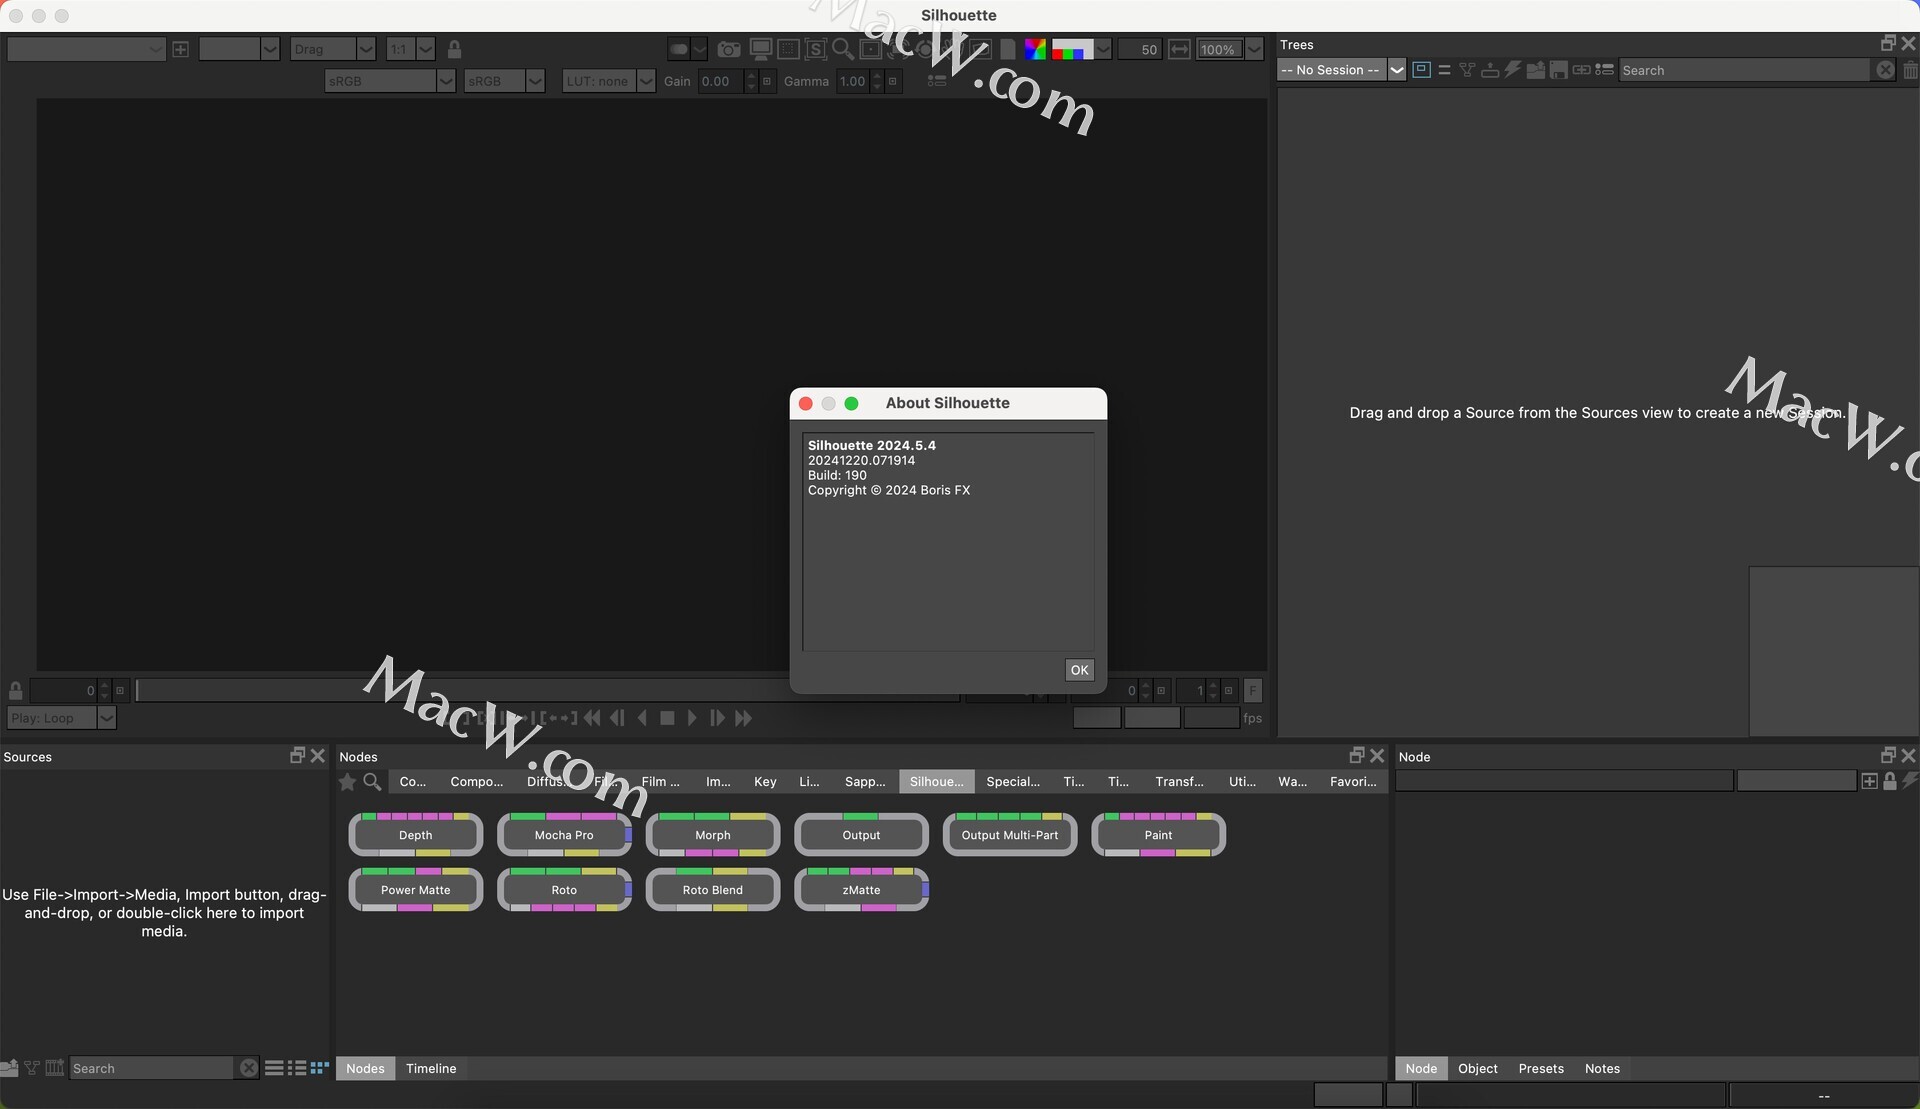Select the Silhoue... node category tab
The height and width of the screenshot is (1109, 1920).
point(936,782)
